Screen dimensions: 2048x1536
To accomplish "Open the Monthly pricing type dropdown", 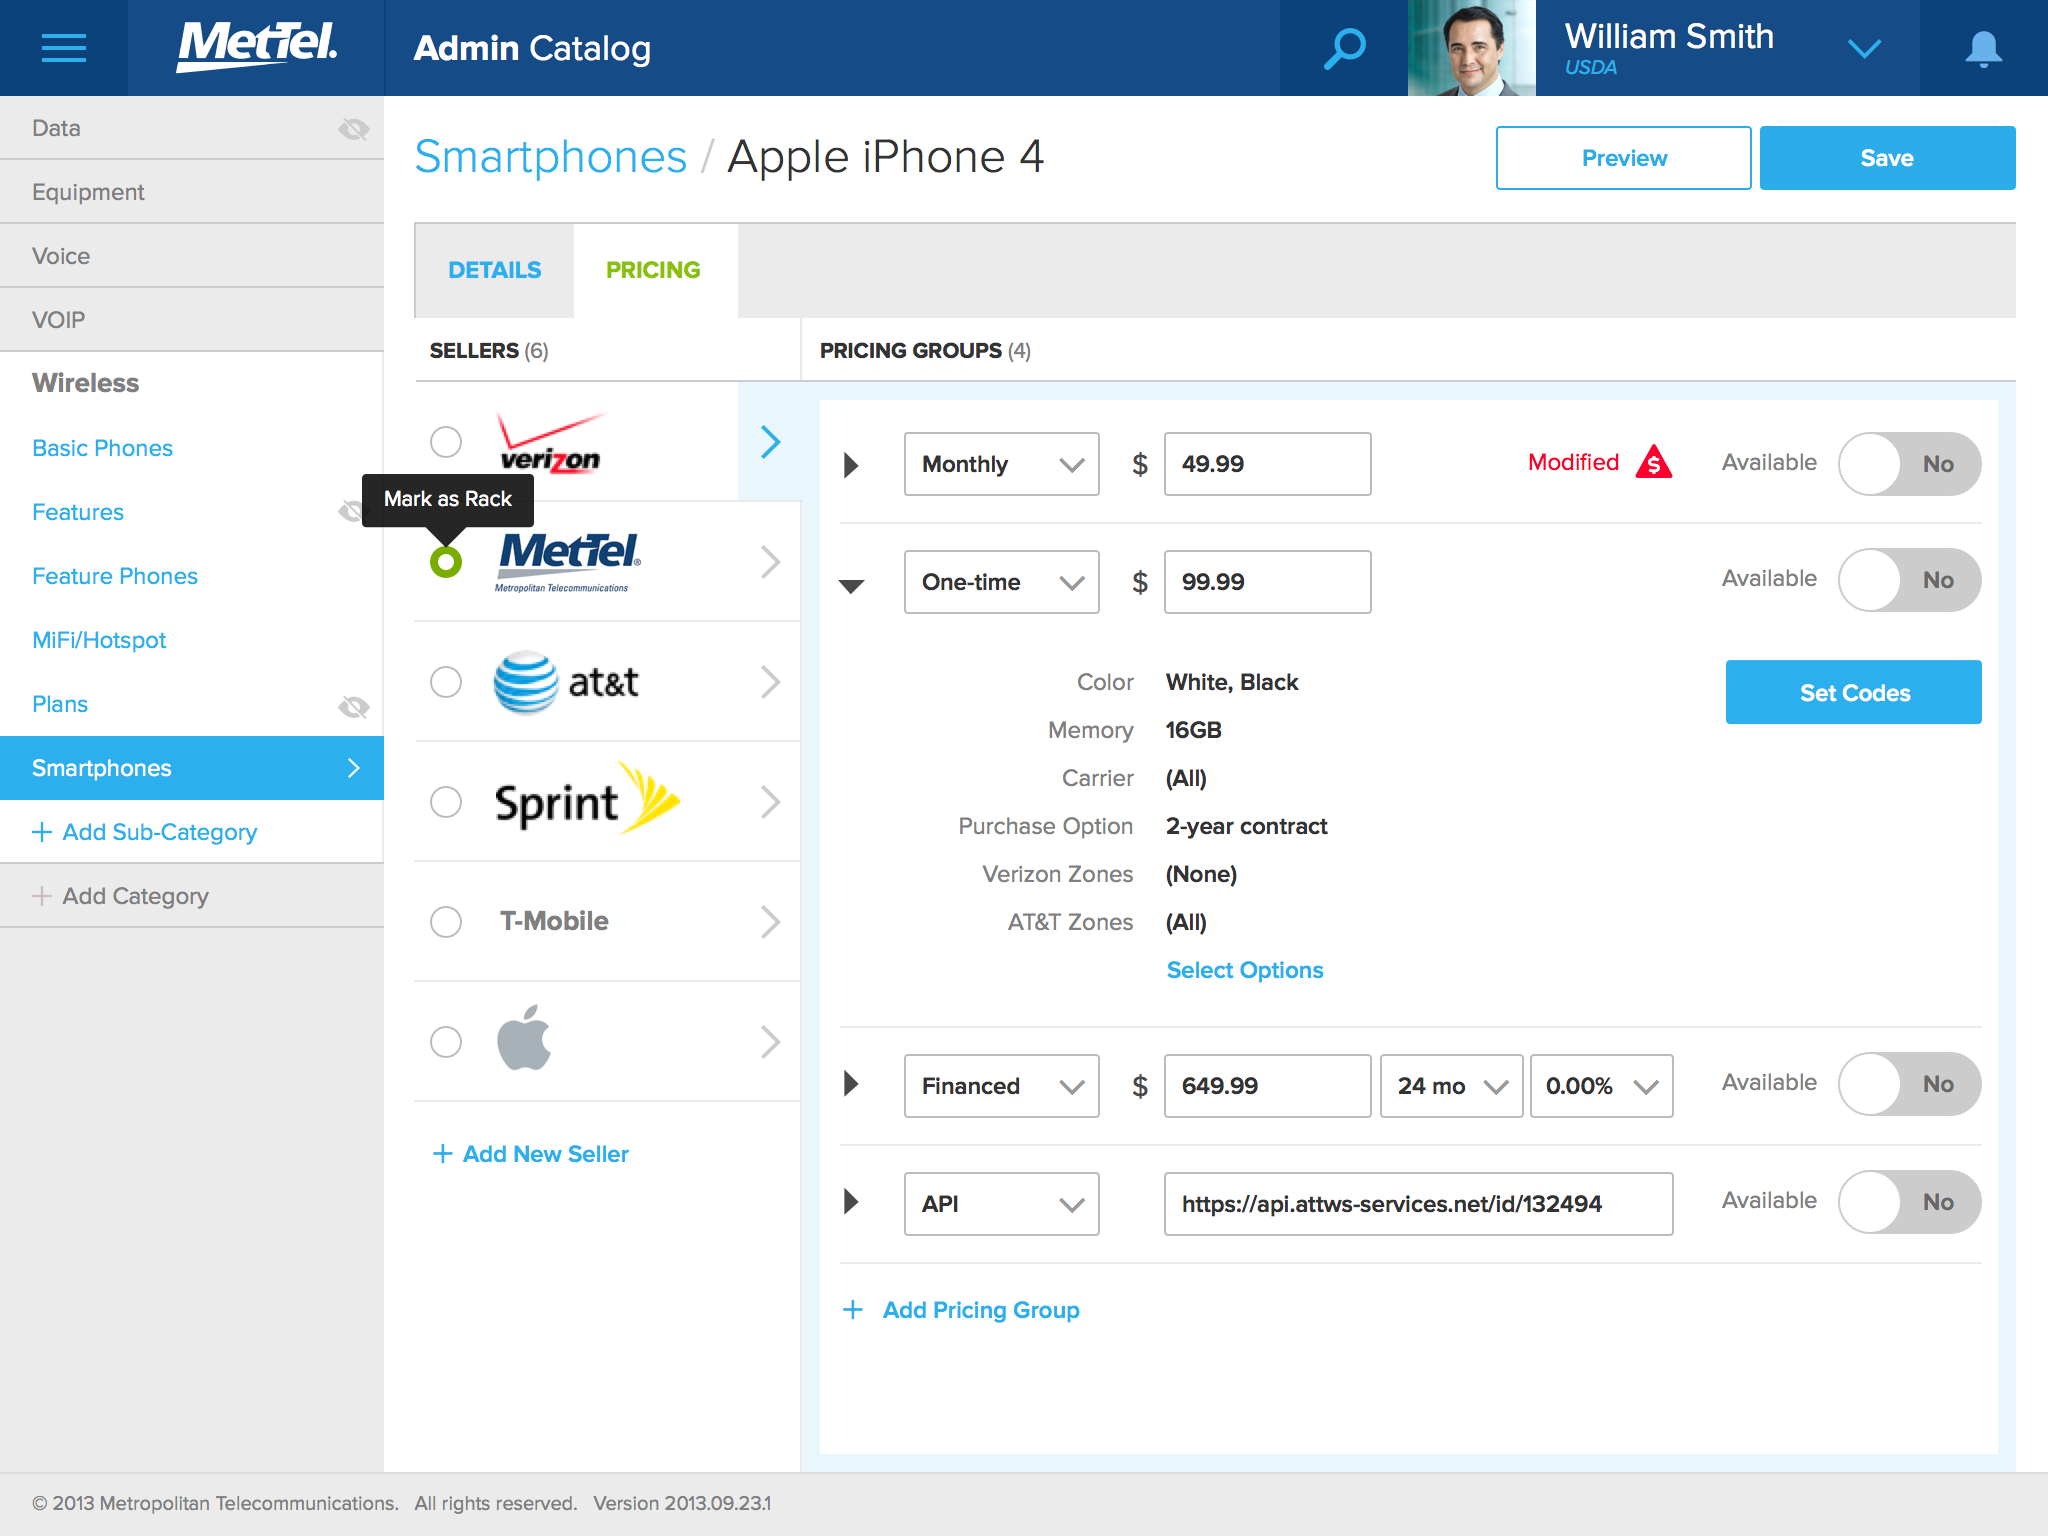I will [1001, 464].
